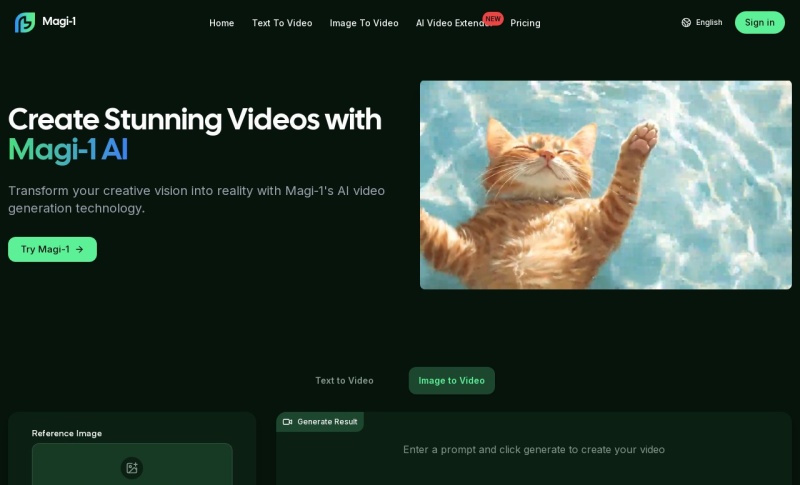This screenshot has height=485, width=800.
Task: Click the Magi-1 logo icon
Action: [25, 22]
